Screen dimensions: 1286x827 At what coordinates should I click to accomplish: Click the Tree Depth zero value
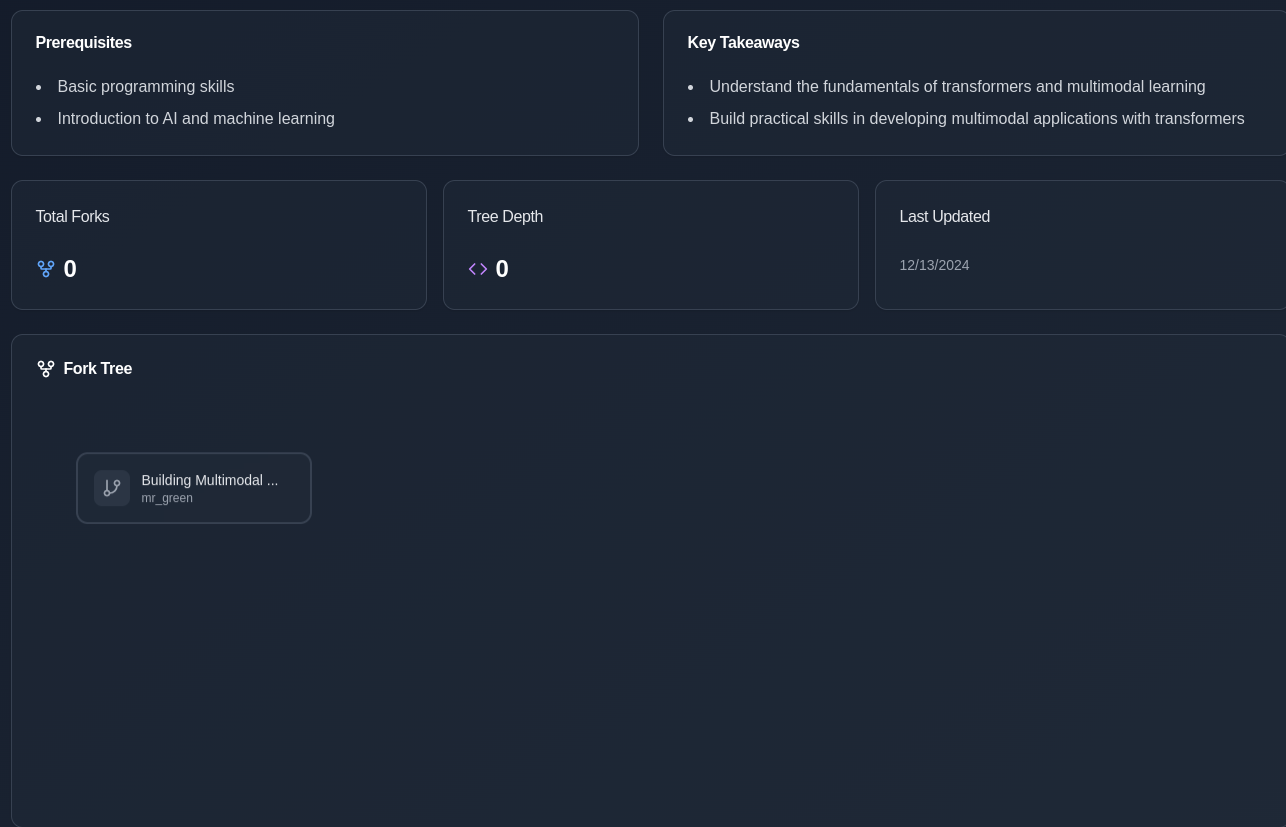(502, 269)
